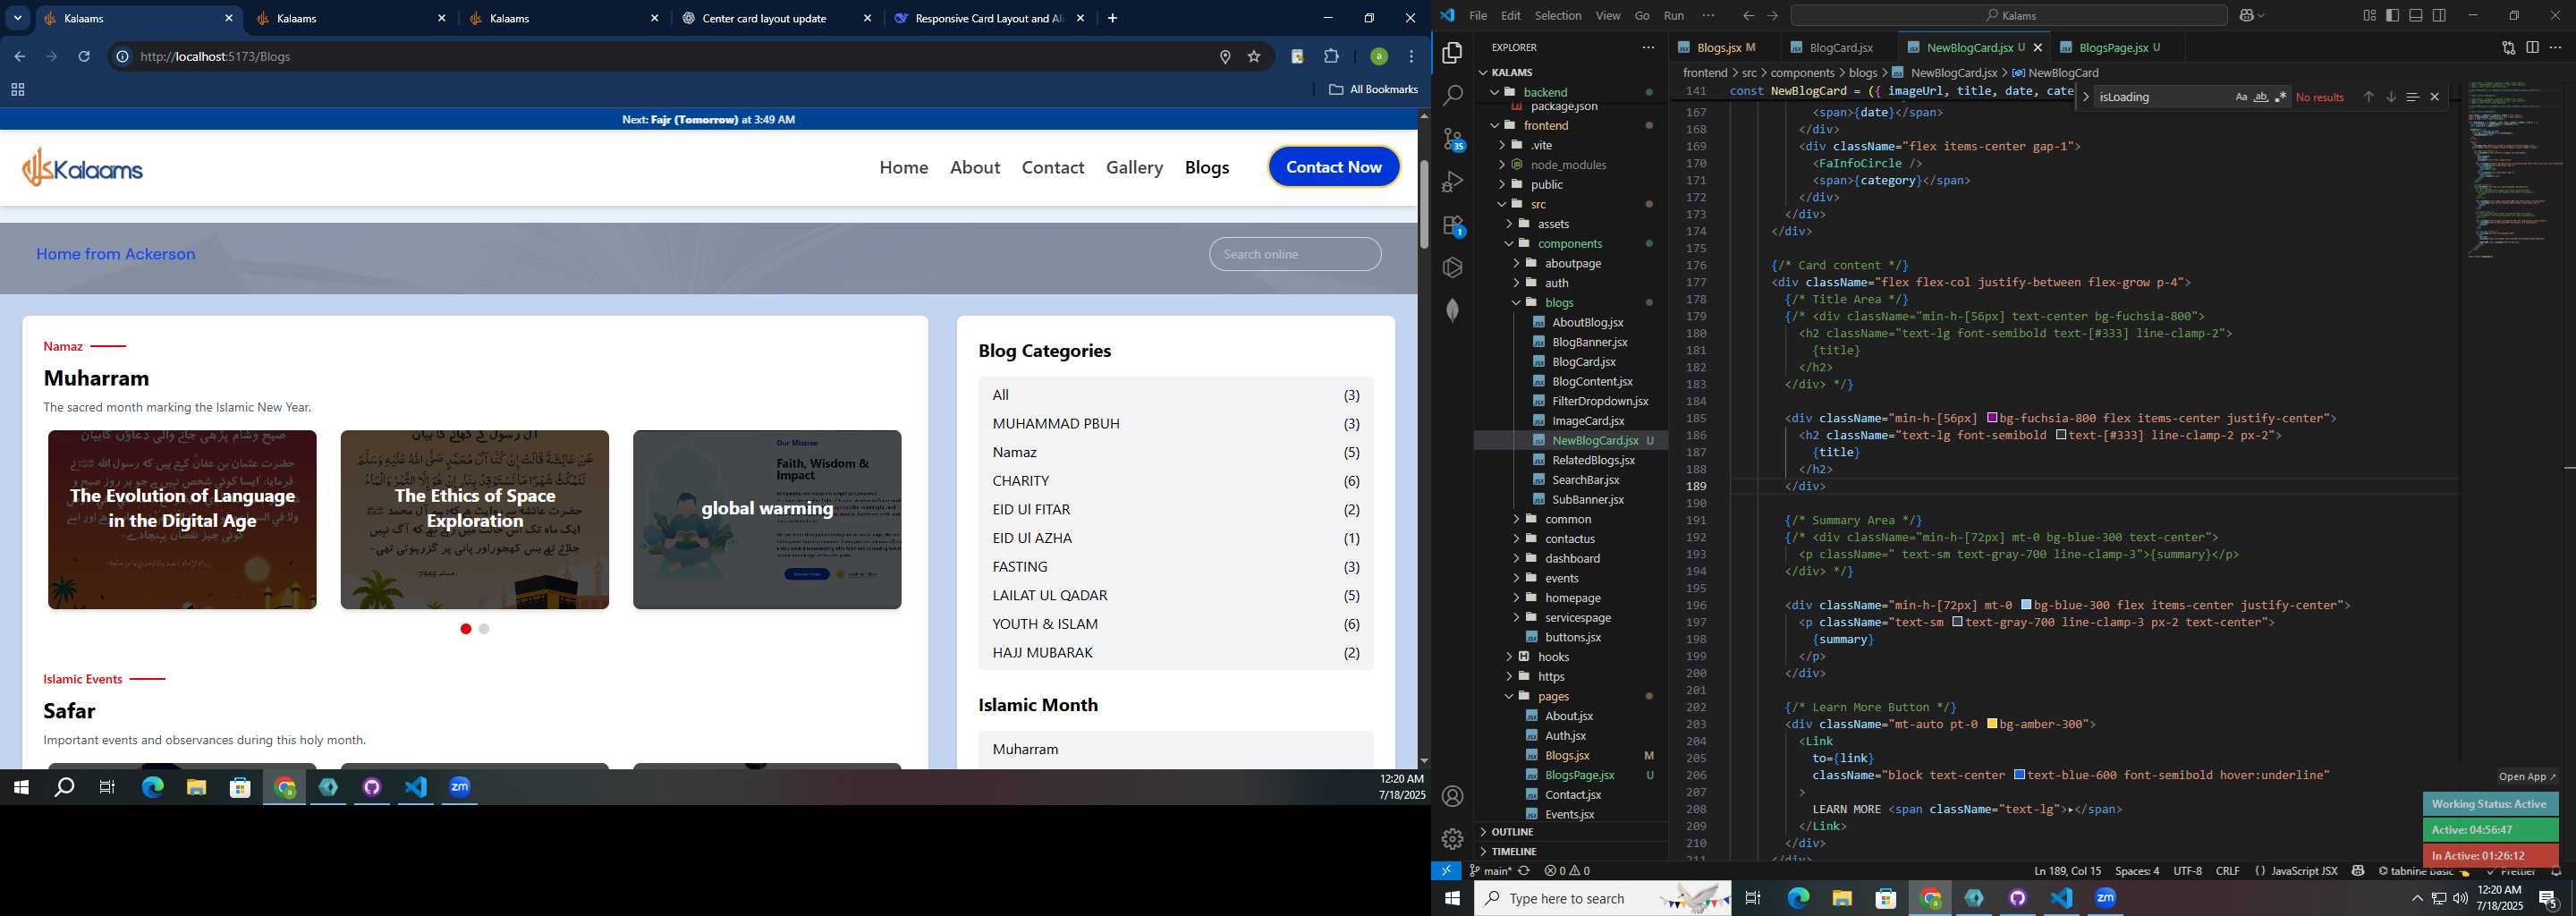Click the bg-fuchsia-800 color swatch in code
Image resolution: width=2576 pixels, height=916 pixels.
coord(1992,418)
